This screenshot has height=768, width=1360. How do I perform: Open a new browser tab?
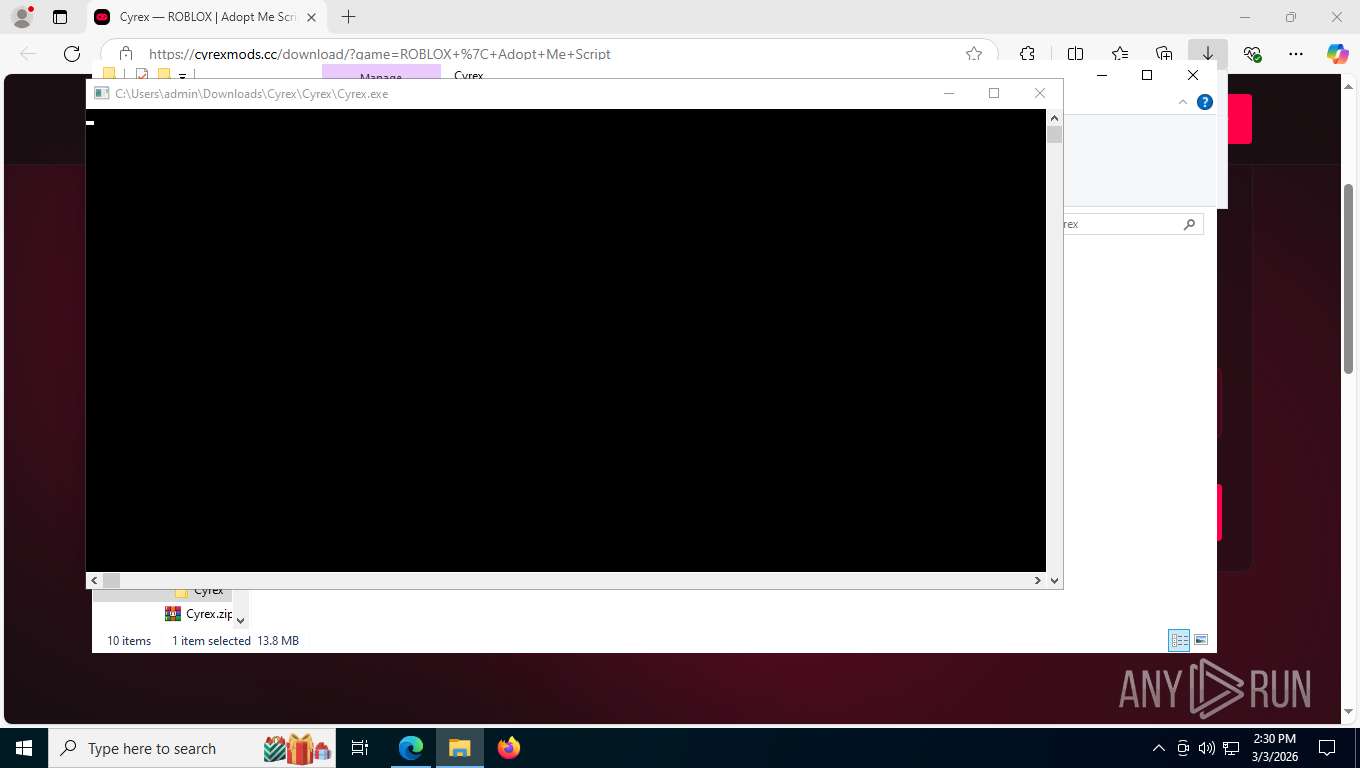pos(348,17)
